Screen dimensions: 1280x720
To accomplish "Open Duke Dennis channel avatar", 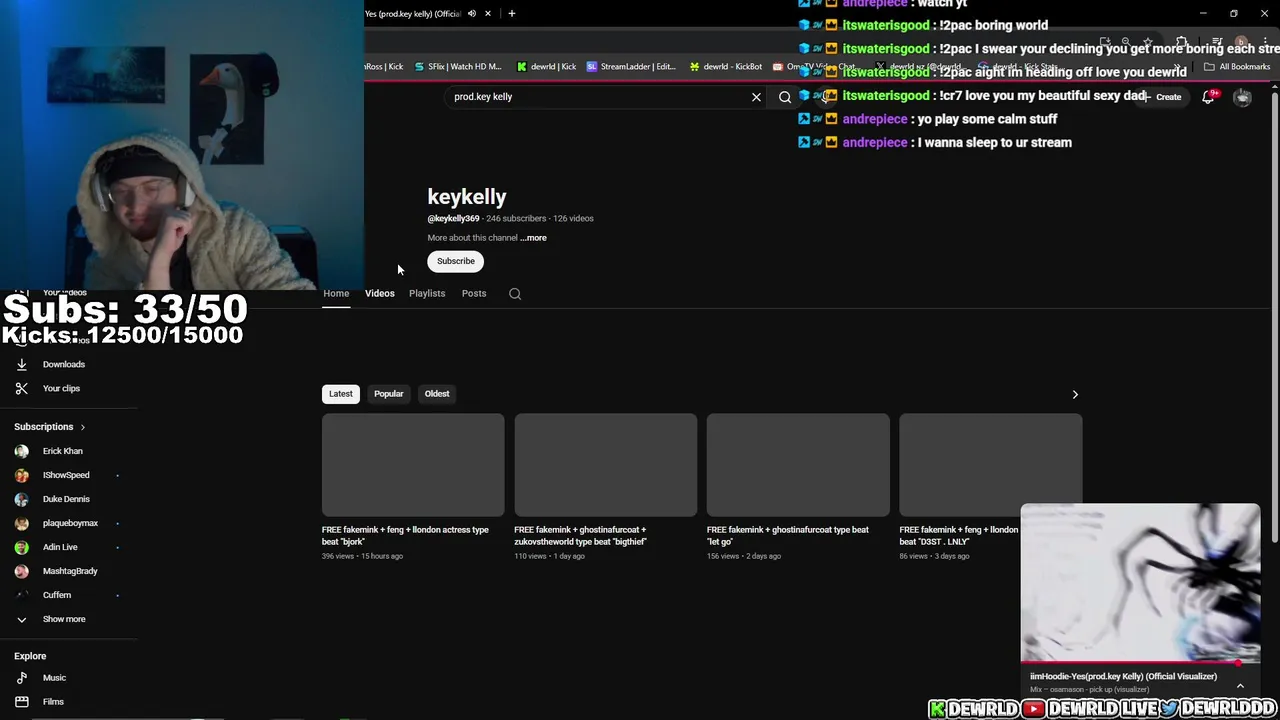I will pos(21,499).
